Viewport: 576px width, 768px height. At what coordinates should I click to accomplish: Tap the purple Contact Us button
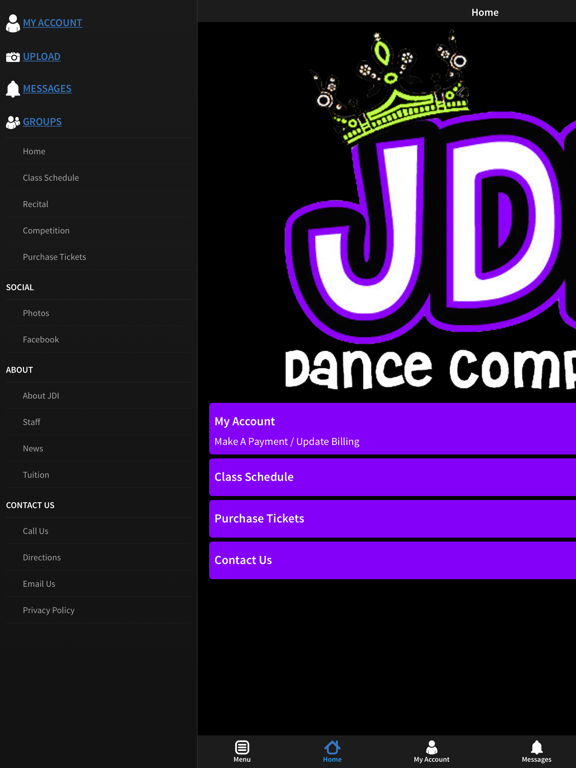click(x=392, y=561)
